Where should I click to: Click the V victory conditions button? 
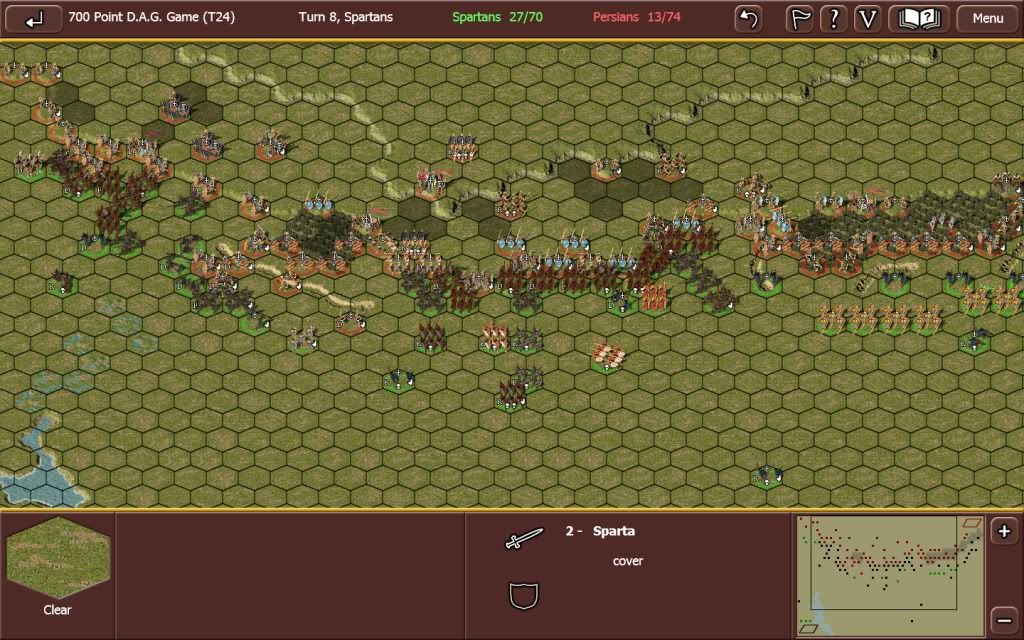coord(867,19)
